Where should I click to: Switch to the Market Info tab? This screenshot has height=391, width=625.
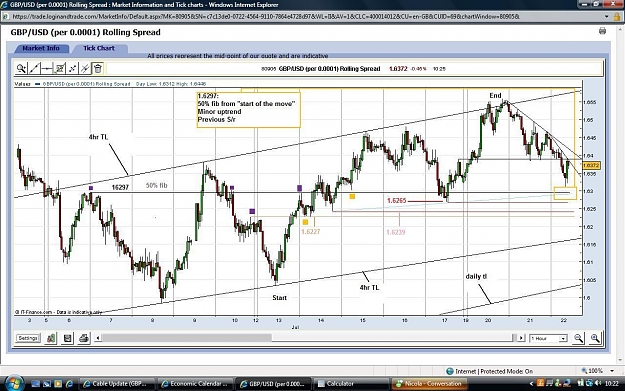(41, 48)
